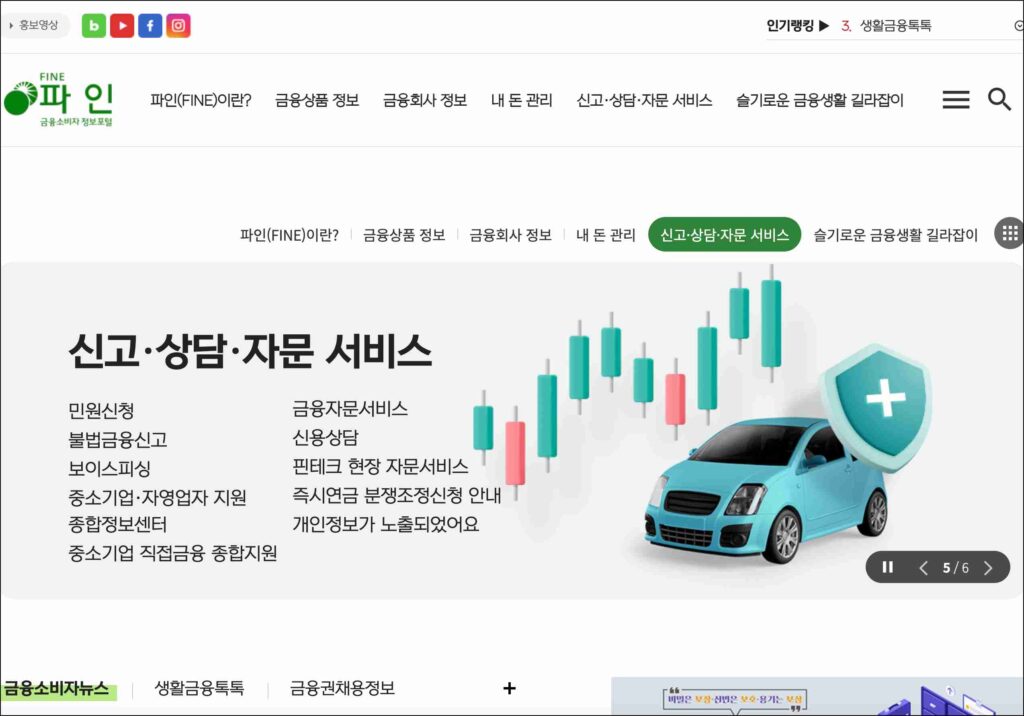Click the FINE 파인 logo
Image resolution: width=1024 pixels, height=716 pixels.
pos(58,99)
